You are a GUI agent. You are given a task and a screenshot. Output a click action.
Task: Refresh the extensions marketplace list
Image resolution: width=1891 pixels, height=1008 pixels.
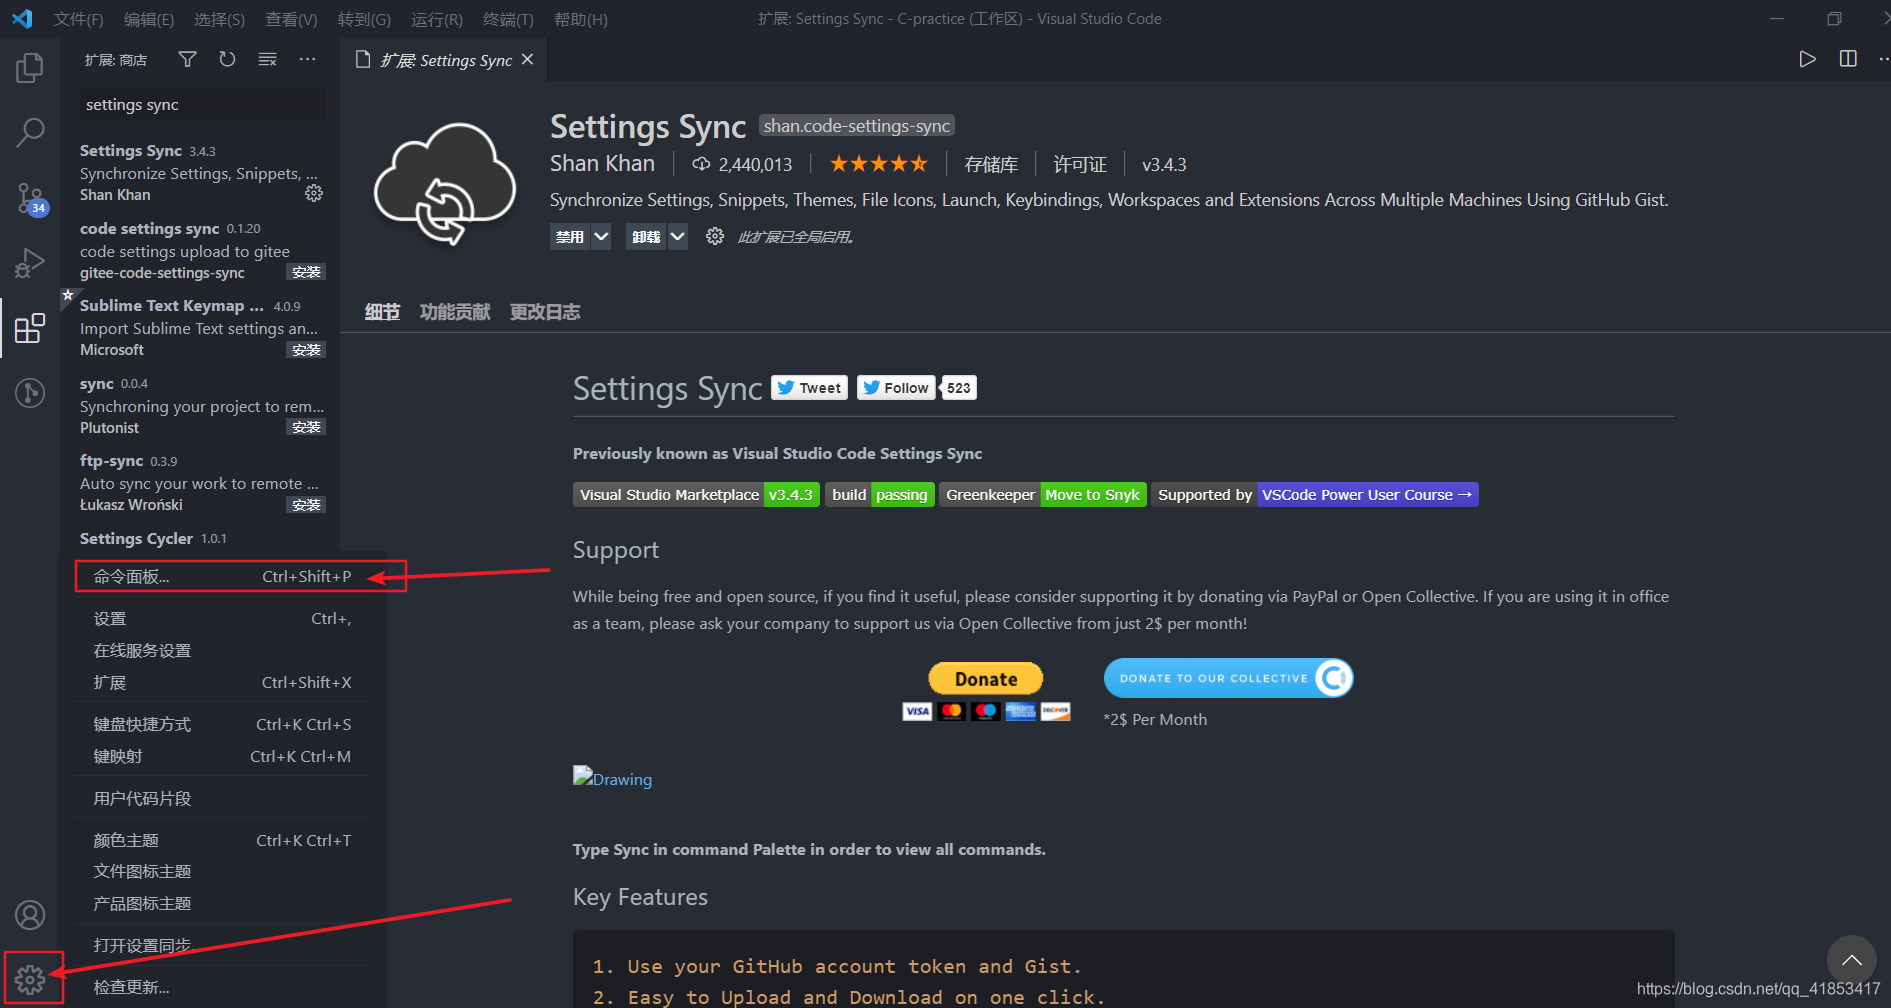tap(227, 60)
